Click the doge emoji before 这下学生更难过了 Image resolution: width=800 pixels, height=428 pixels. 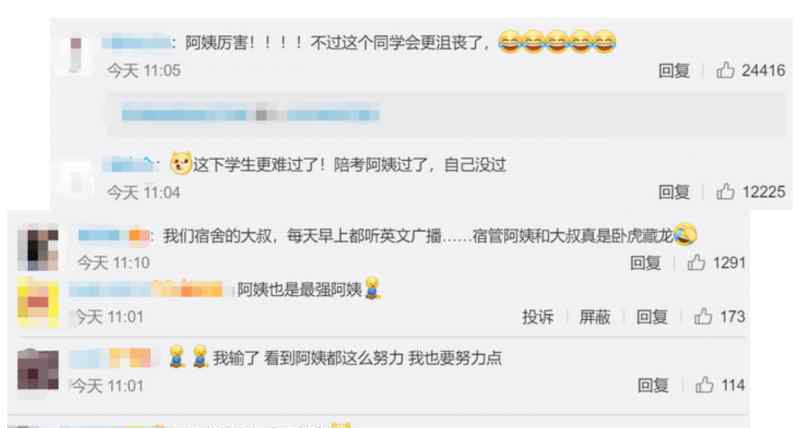[x=181, y=163]
